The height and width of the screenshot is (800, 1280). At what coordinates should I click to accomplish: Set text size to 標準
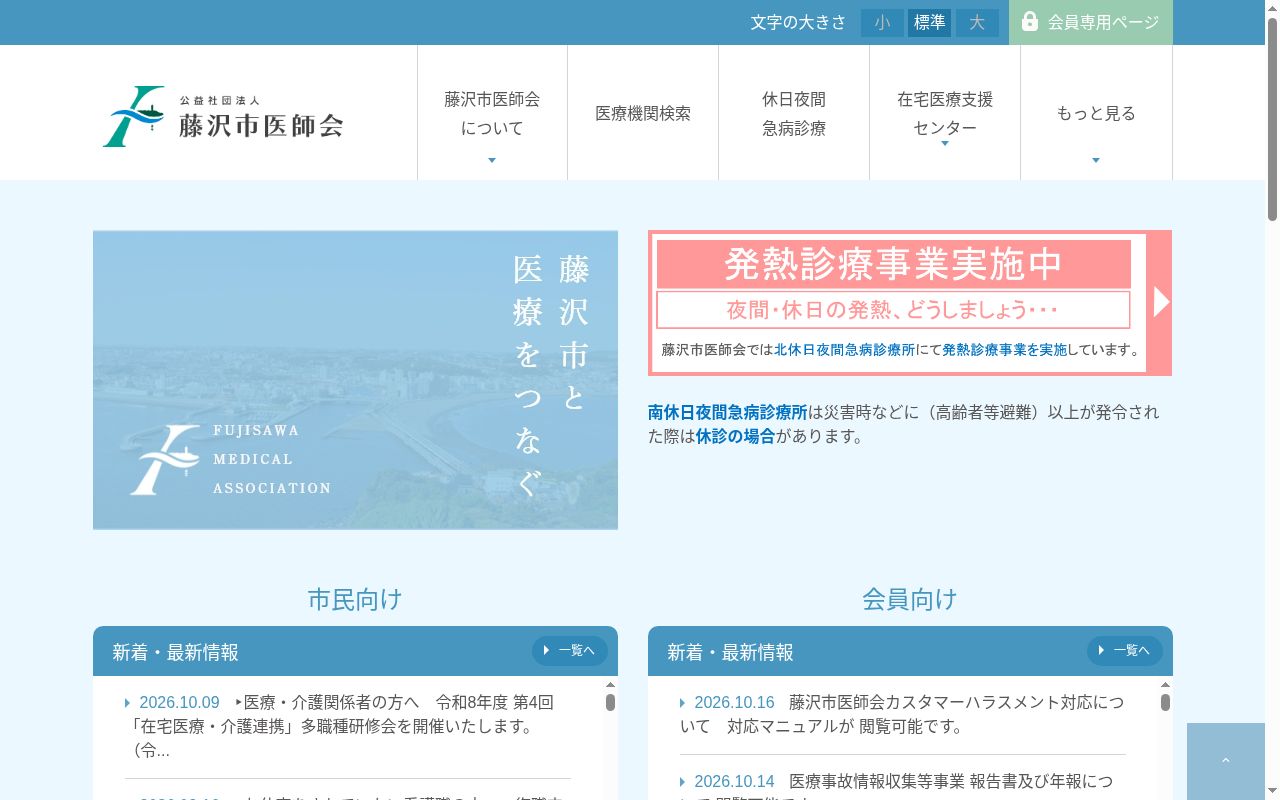930,23
